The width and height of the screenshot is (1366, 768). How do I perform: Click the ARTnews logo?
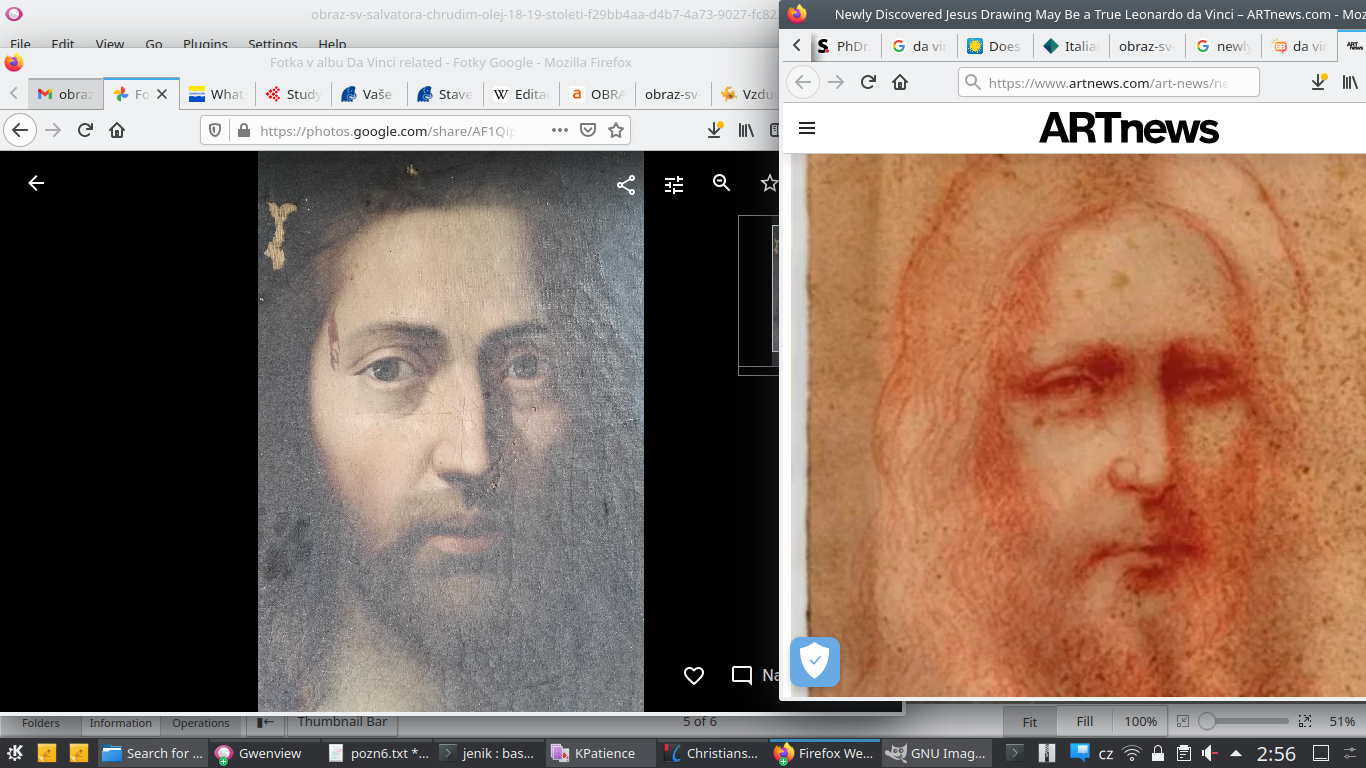click(1129, 128)
